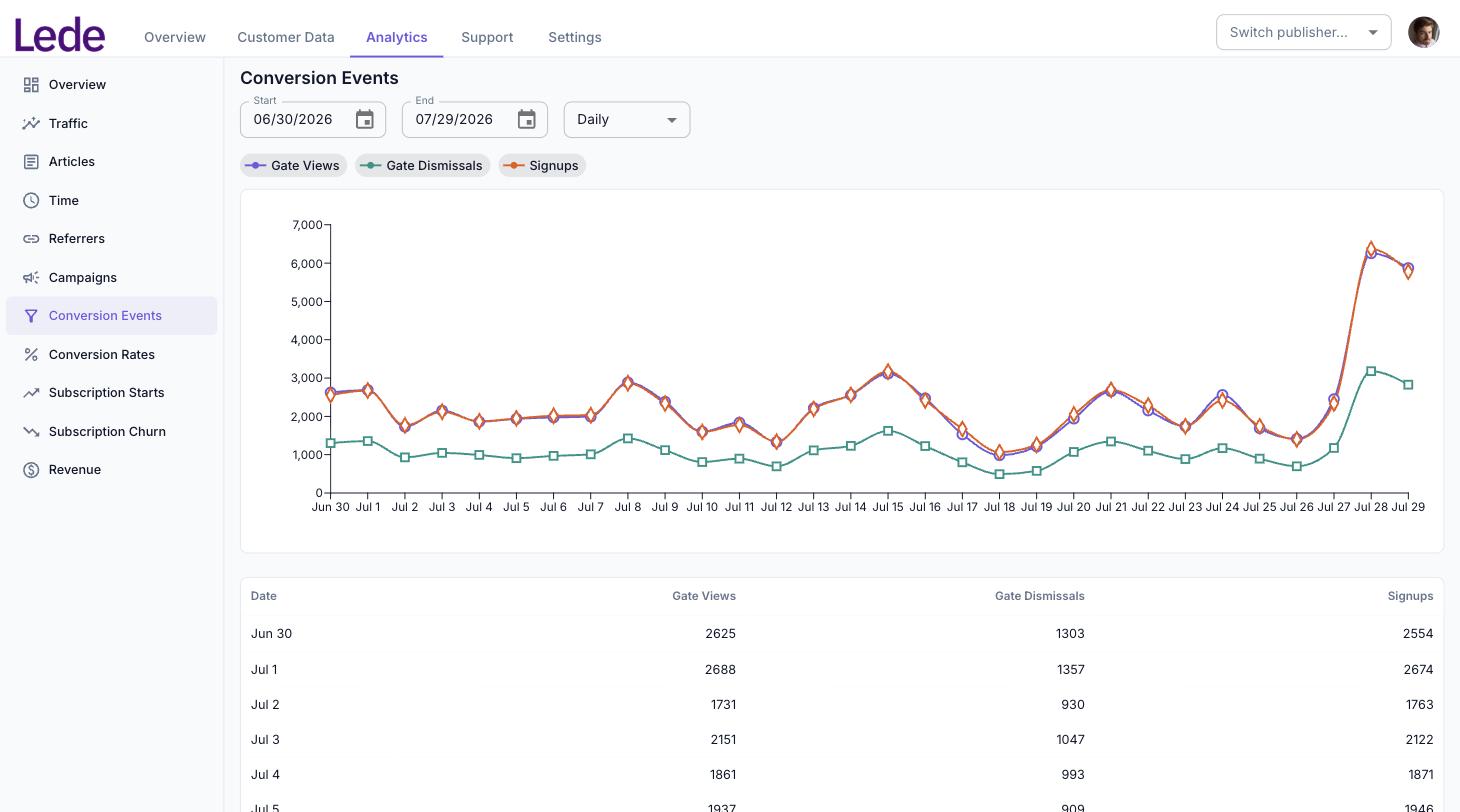Toggle the Signups series chip

[x=542, y=166]
